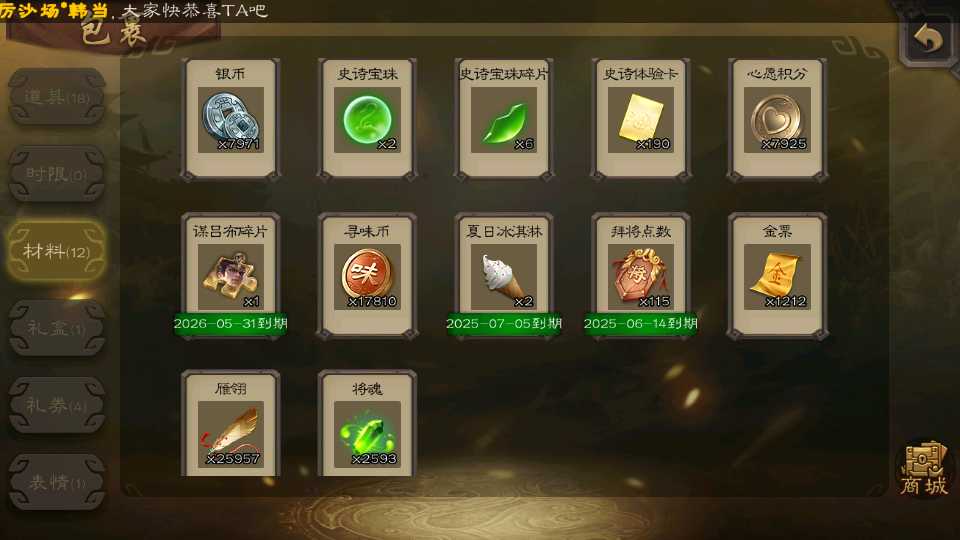Select the red 寻味币 coin item

click(x=367, y=276)
